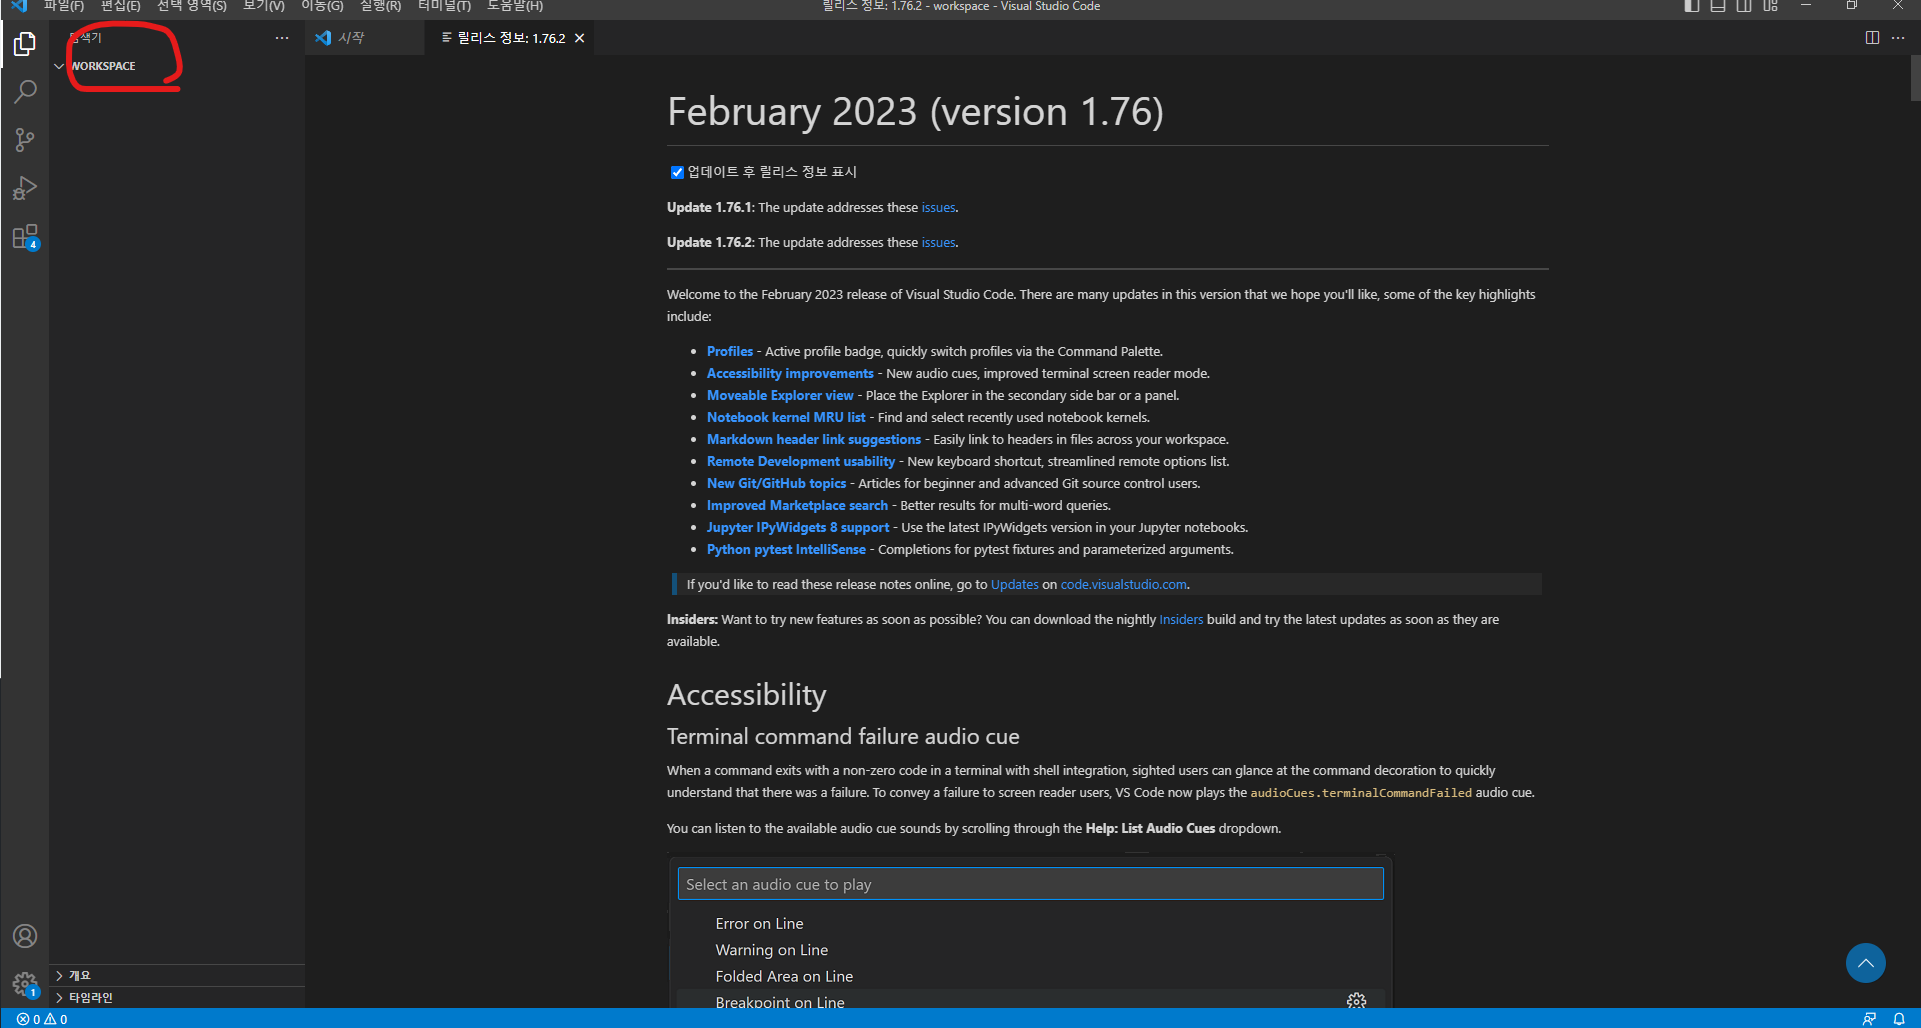Image resolution: width=1921 pixels, height=1028 pixels.
Task: Close the release notes 1.76.2 tab
Action: [579, 38]
